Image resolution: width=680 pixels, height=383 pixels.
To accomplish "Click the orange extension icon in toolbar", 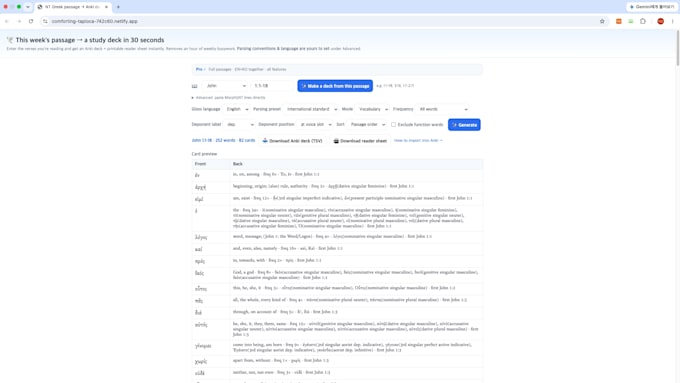I will click(619, 21).
